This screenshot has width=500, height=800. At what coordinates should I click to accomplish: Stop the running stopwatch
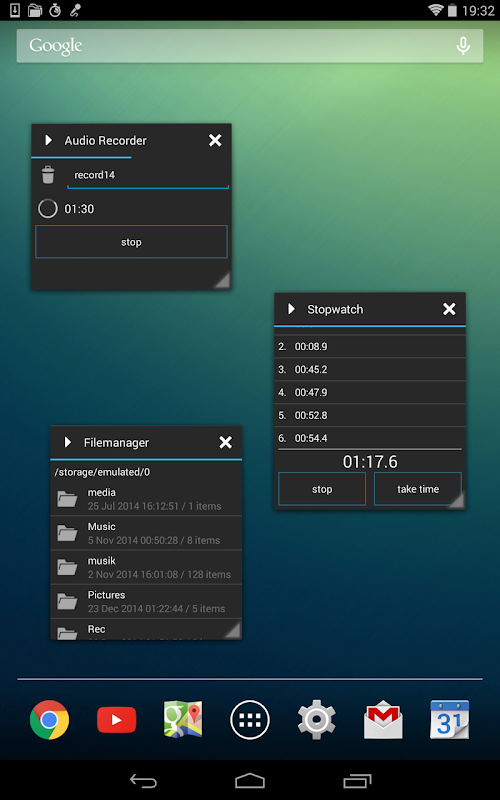pos(322,489)
